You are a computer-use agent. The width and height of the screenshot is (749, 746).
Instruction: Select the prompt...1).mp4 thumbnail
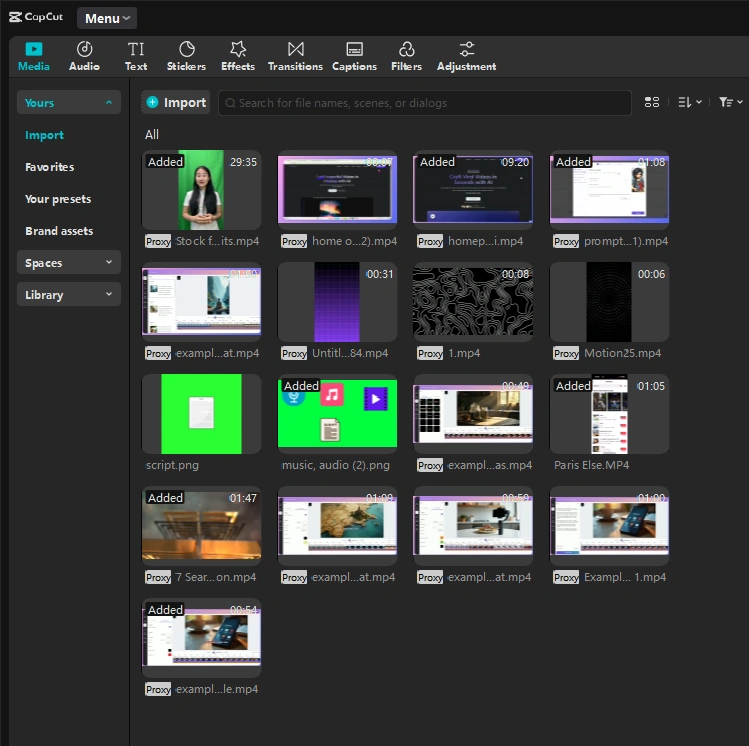click(609, 190)
